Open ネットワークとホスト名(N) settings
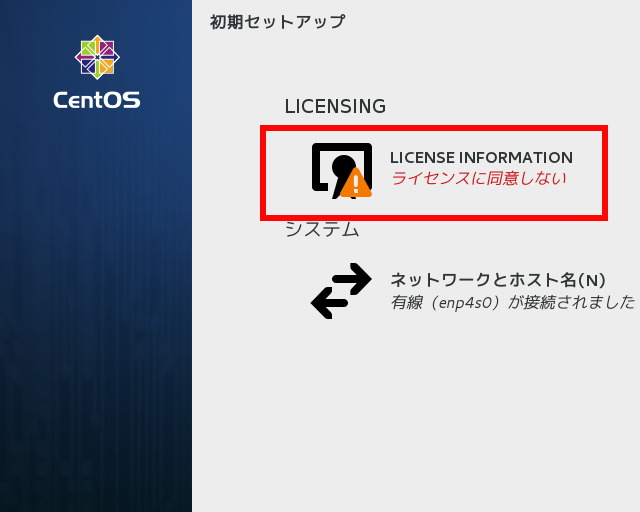Screen dimensions: 640x512 point(497,279)
